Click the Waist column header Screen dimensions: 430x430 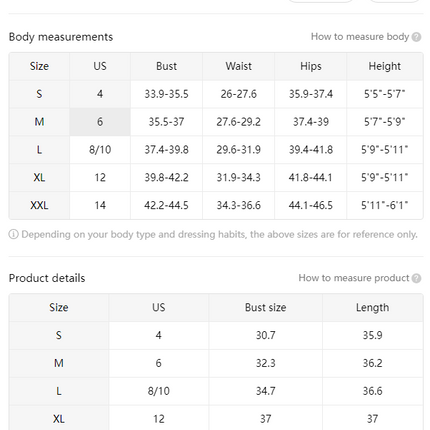tap(238, 66)
